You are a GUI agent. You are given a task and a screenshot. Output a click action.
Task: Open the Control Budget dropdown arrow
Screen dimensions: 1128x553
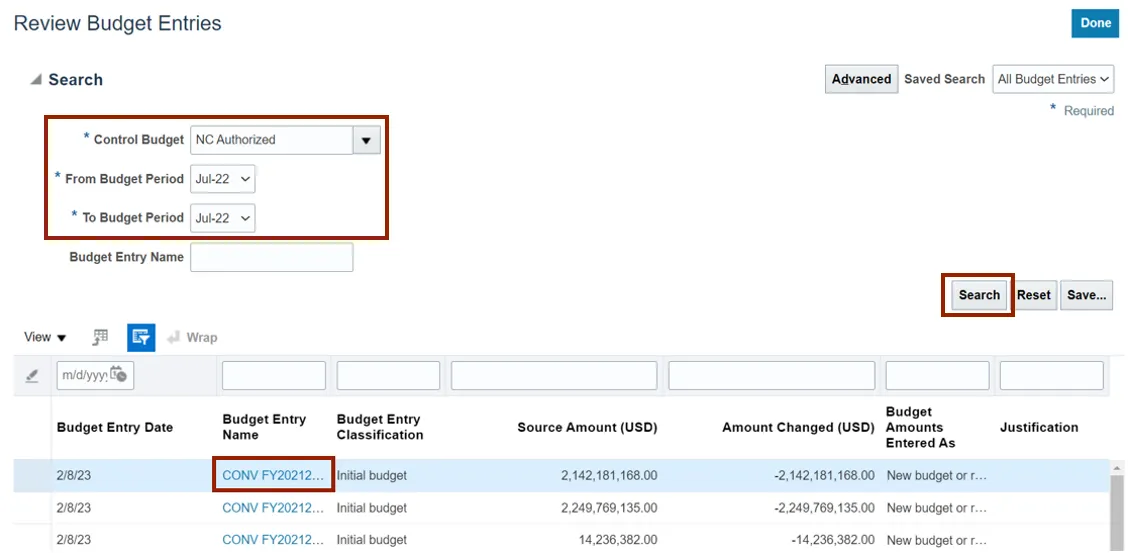click(x=366, y=140)
